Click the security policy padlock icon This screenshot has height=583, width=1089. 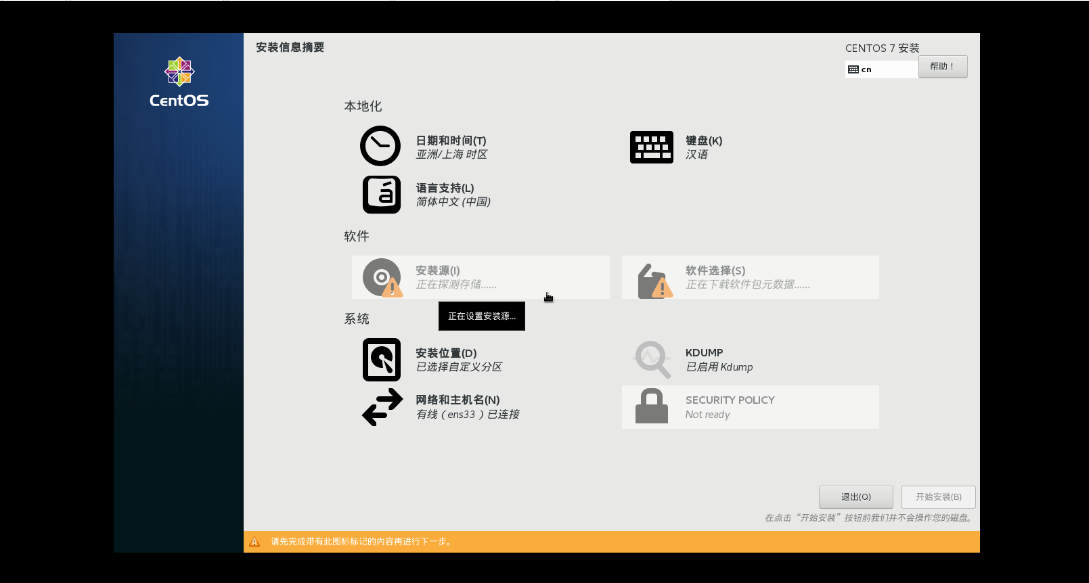651,407
